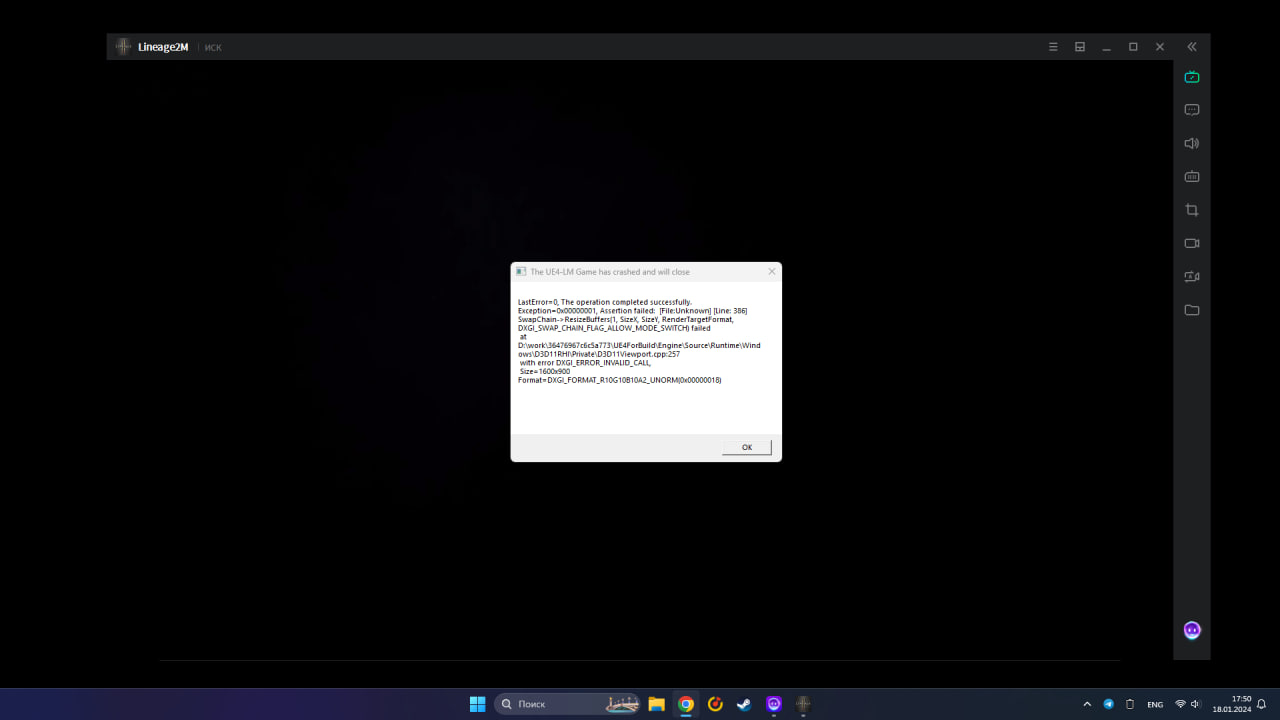The width and height of the screenshot is (1280, 720).
Task: Open the volume tray icon
Action: pyautogui.click(x=1195, y=704)
